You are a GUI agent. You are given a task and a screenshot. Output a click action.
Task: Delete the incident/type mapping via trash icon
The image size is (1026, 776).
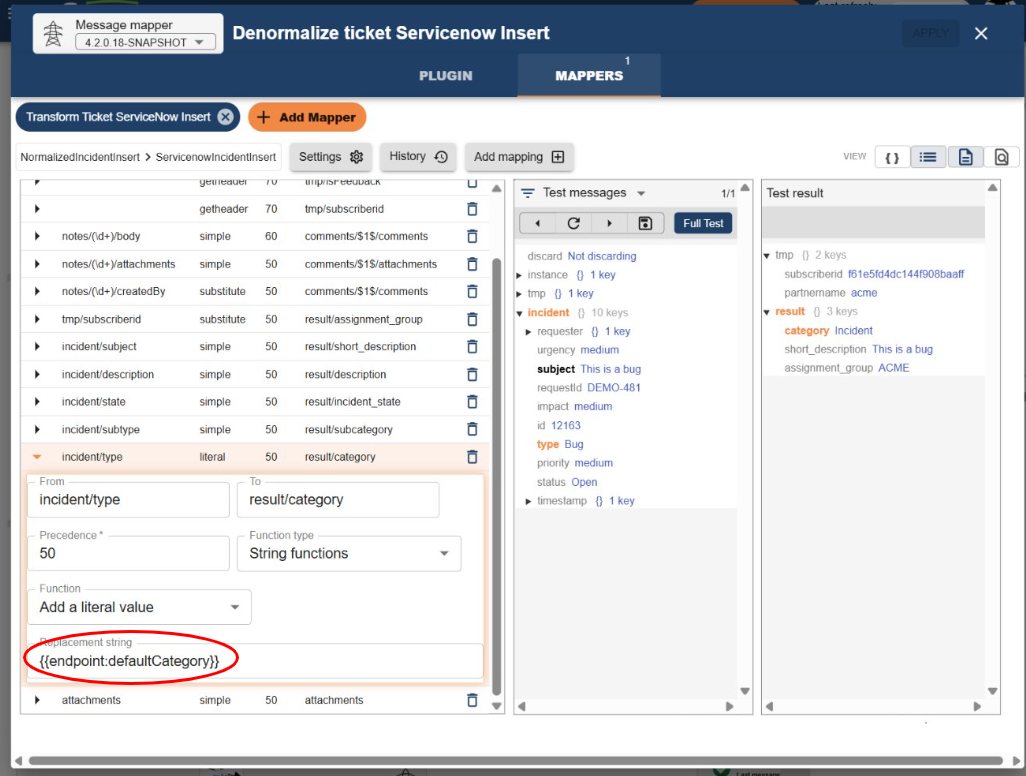(471, 456)
